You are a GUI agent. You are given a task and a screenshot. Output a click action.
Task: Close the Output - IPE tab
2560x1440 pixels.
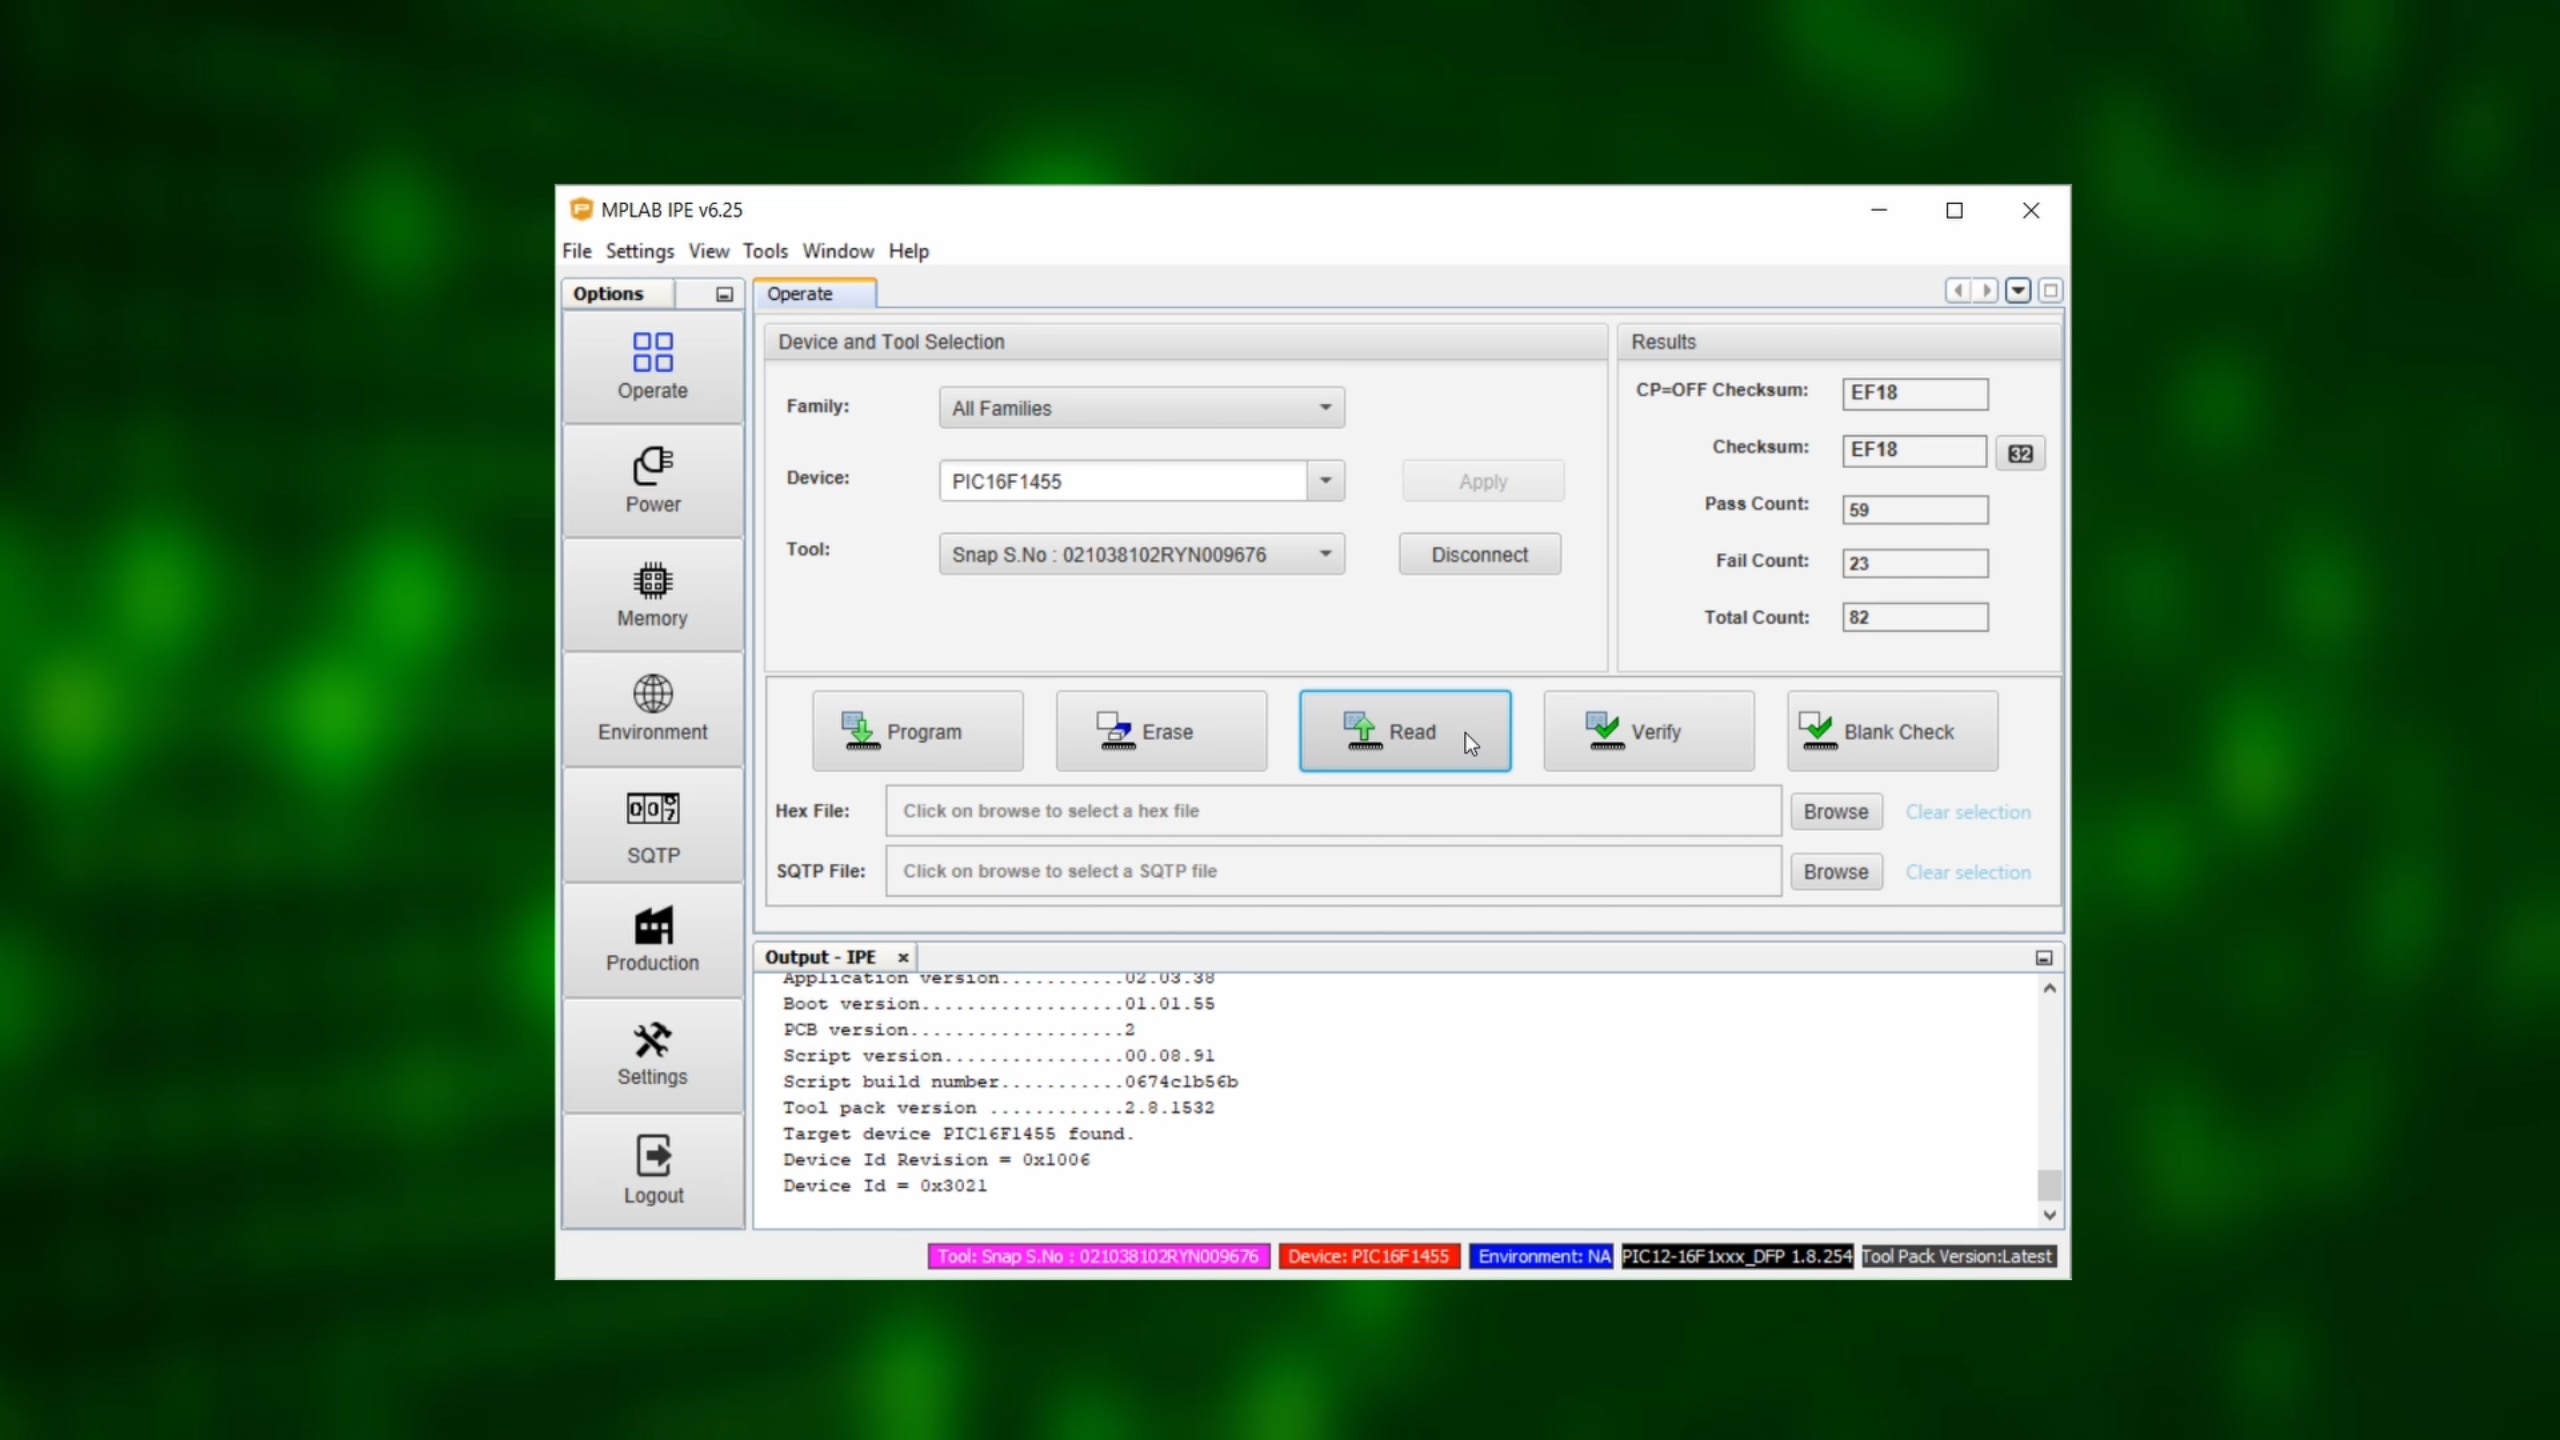(903, 958)
